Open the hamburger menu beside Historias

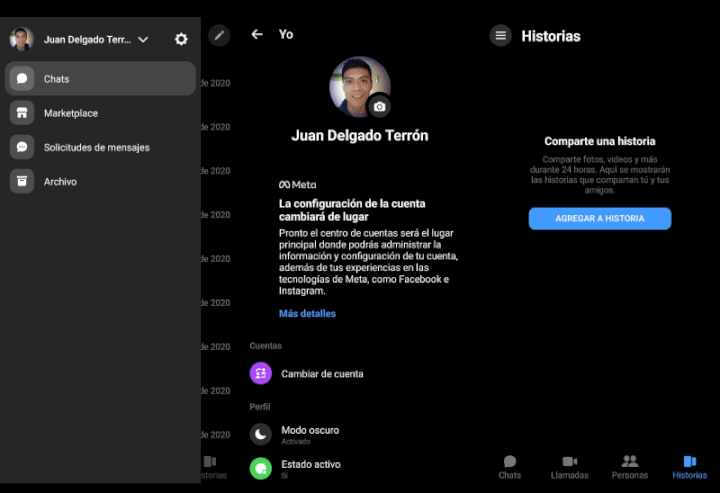click(x=501, y=35)
